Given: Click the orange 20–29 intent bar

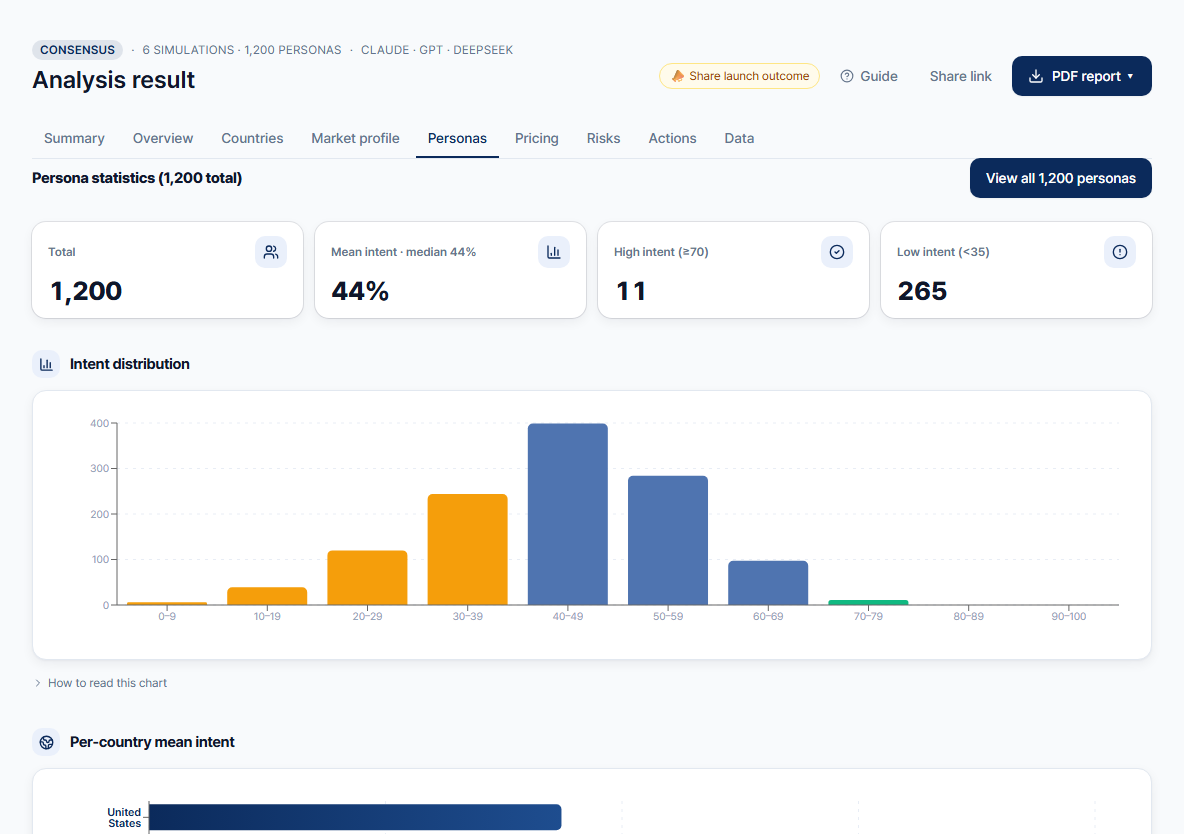Looking at the screenshot, I should coord(367,578).
